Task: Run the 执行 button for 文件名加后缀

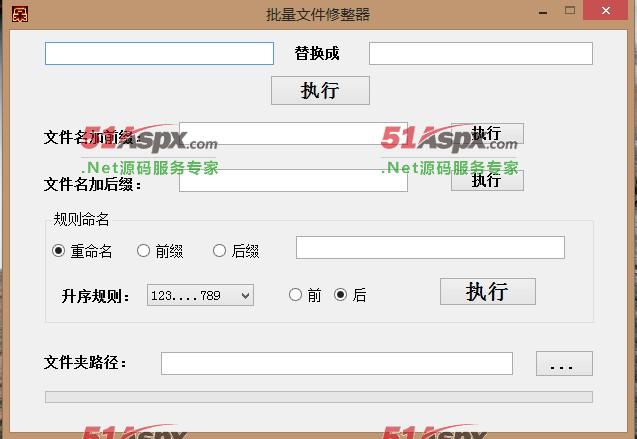Action: coord(487,180)
